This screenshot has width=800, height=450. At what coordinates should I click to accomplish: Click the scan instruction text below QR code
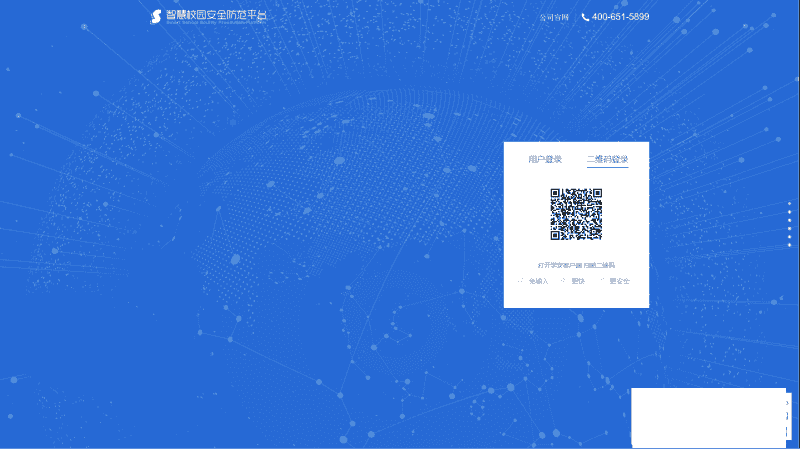point(576,265)
